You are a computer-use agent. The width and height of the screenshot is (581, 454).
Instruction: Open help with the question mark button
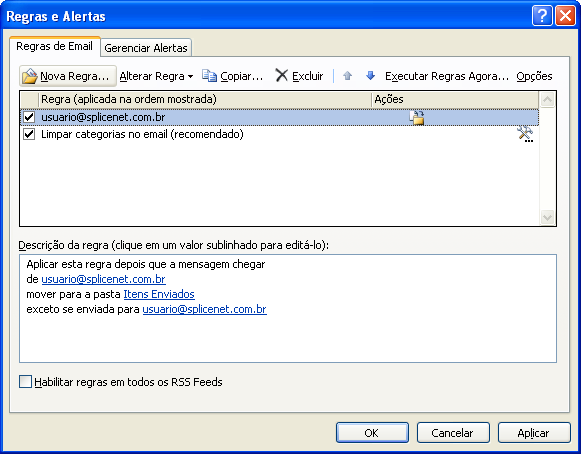(542, 16)
